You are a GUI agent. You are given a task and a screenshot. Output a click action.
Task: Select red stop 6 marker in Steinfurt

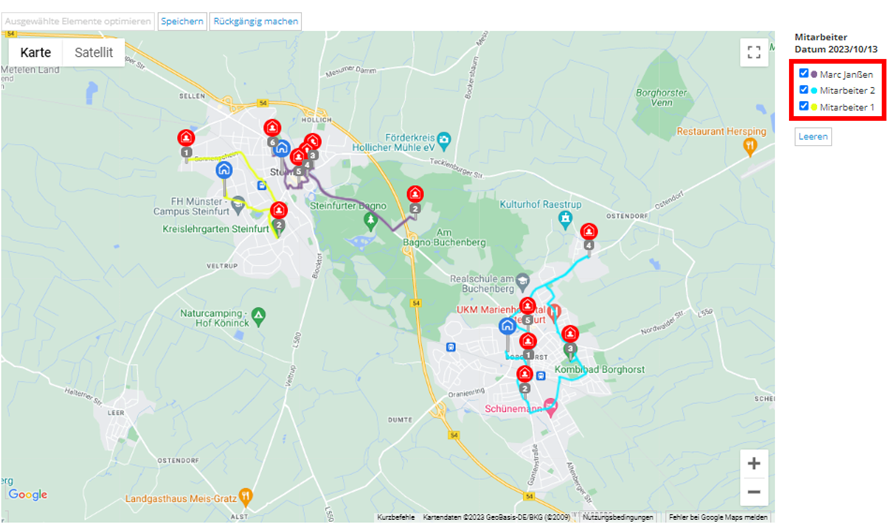point(272,128)
